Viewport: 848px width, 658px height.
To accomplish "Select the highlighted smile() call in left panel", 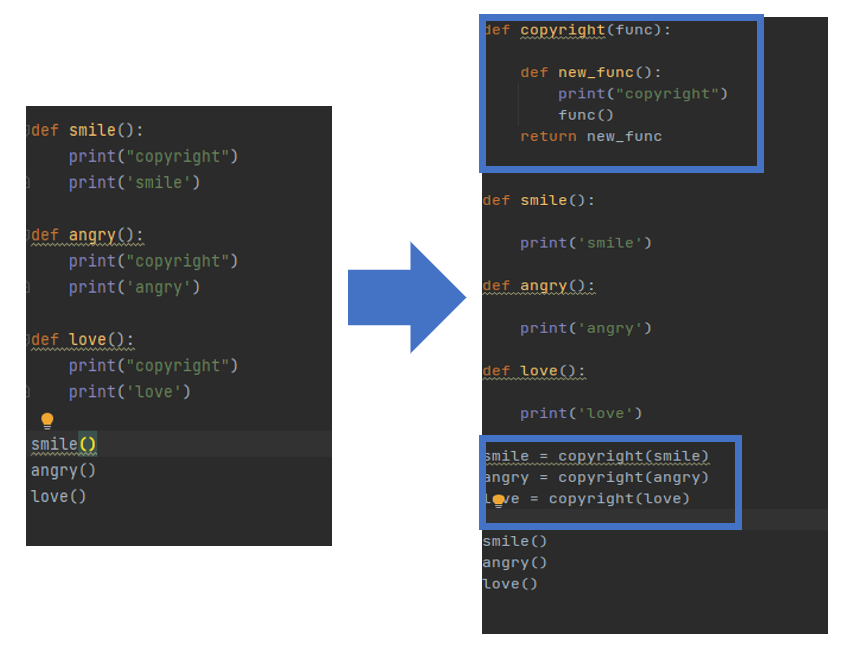I will click(62, 443).
